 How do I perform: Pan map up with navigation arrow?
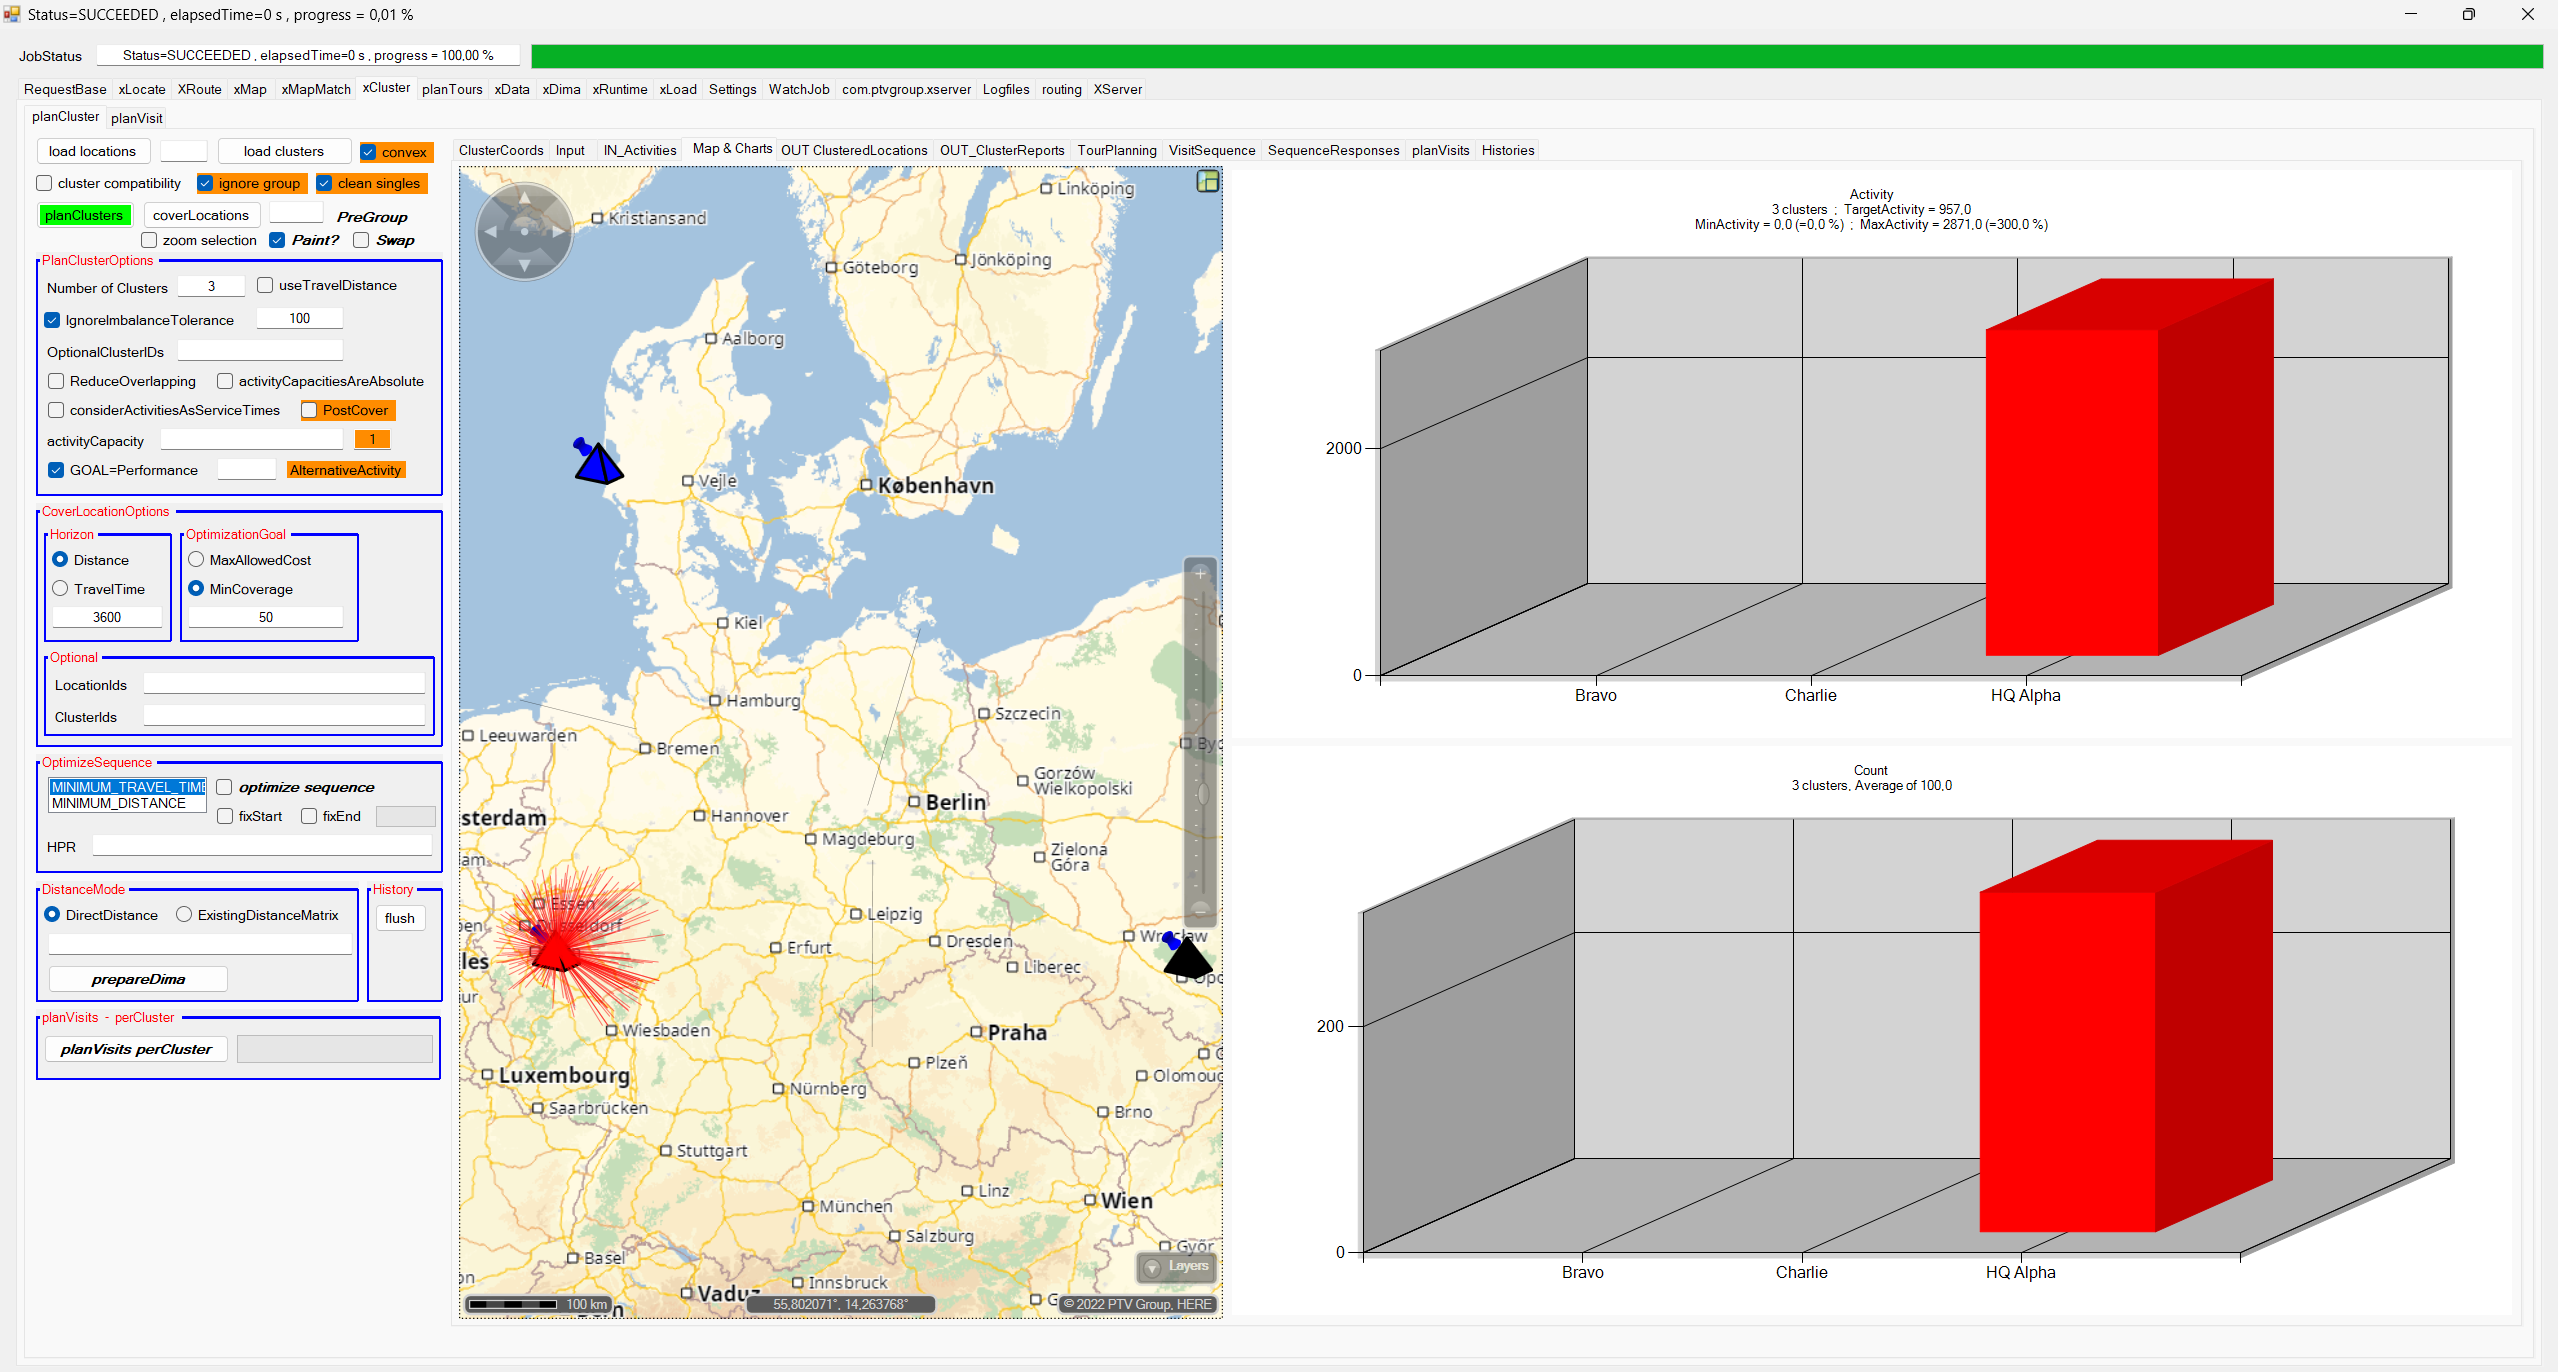pyautogui.click(x=524, y=197)
